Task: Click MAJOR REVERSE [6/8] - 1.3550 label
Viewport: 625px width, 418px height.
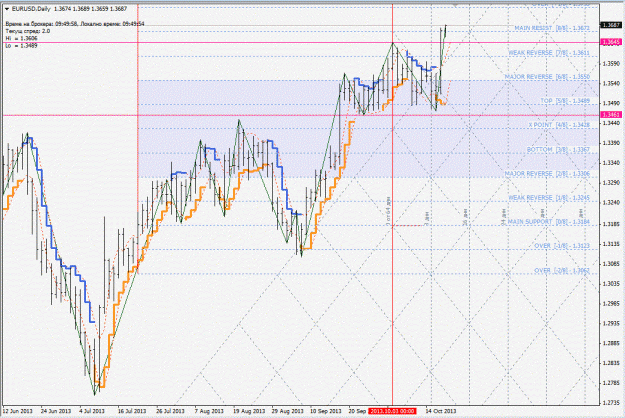Action: click(547, 77)
